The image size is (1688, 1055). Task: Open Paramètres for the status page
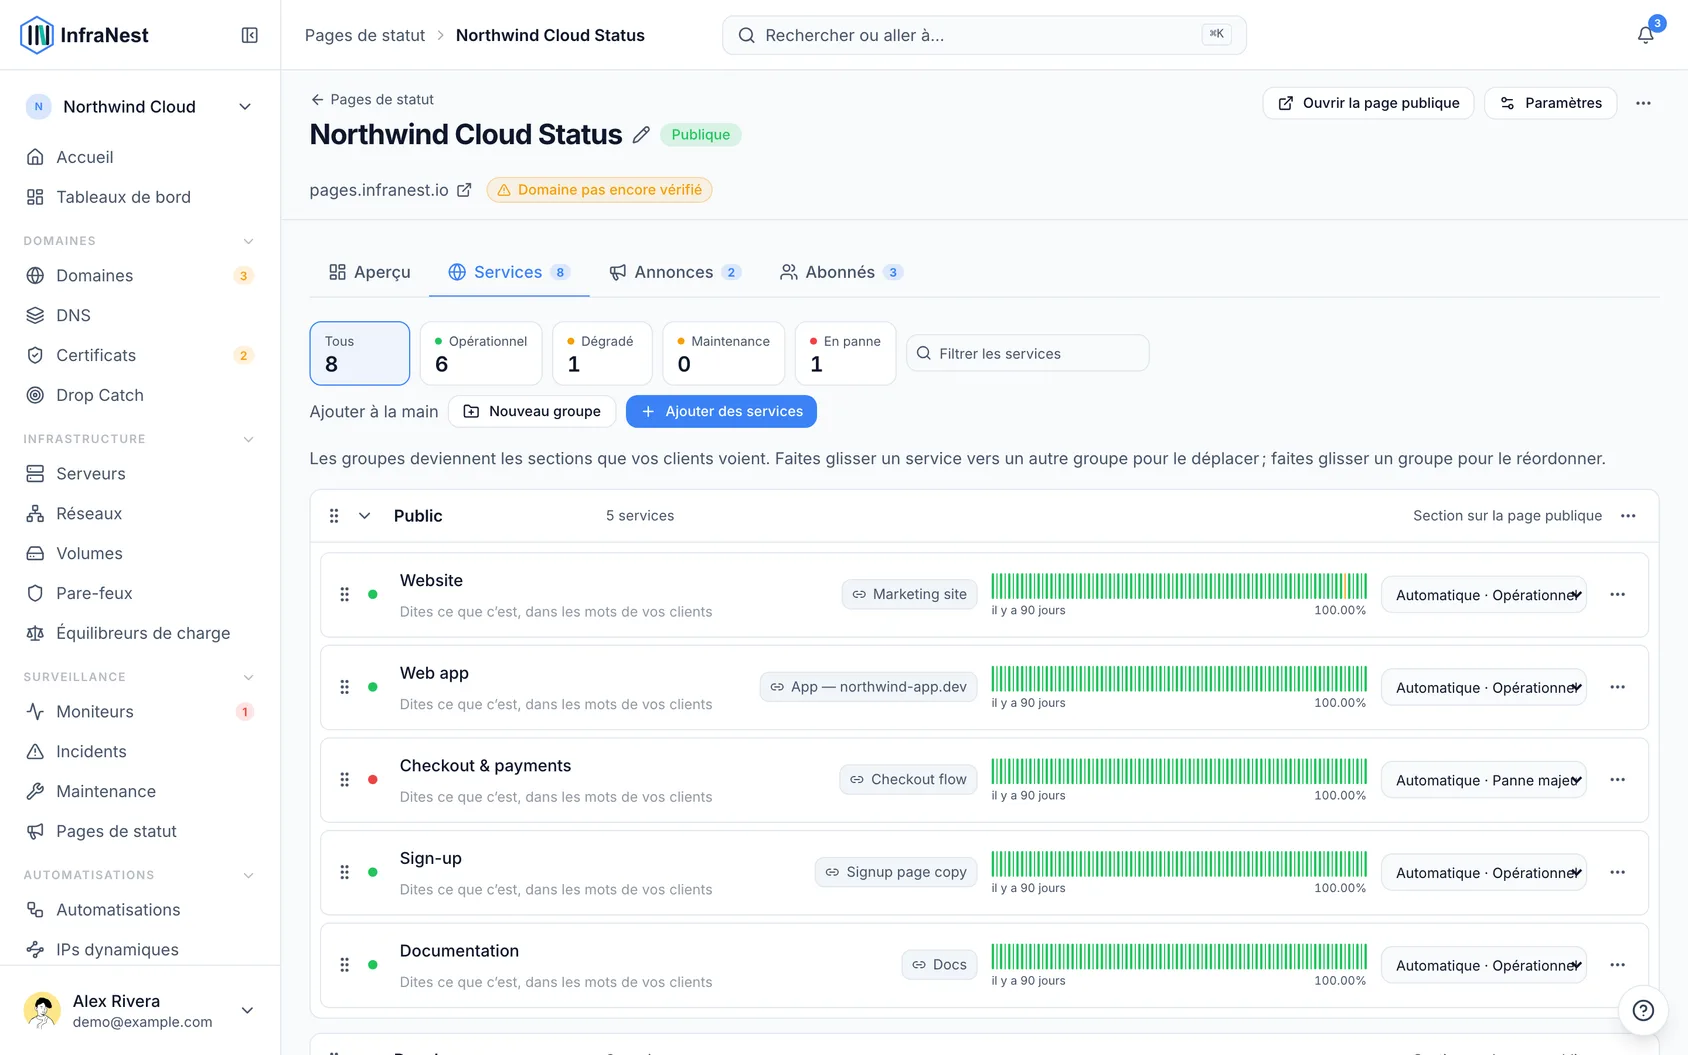tap(1551, 103)
